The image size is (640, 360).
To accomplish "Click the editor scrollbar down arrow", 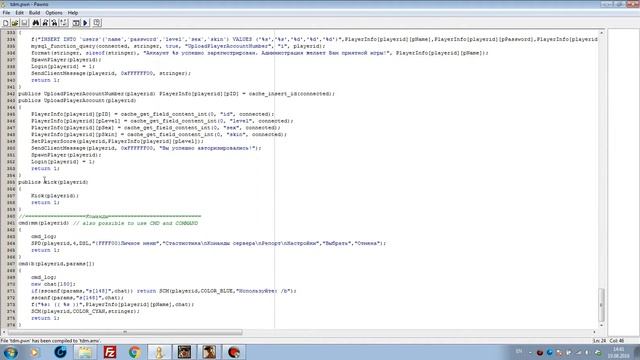I will [x=601, y=325].
